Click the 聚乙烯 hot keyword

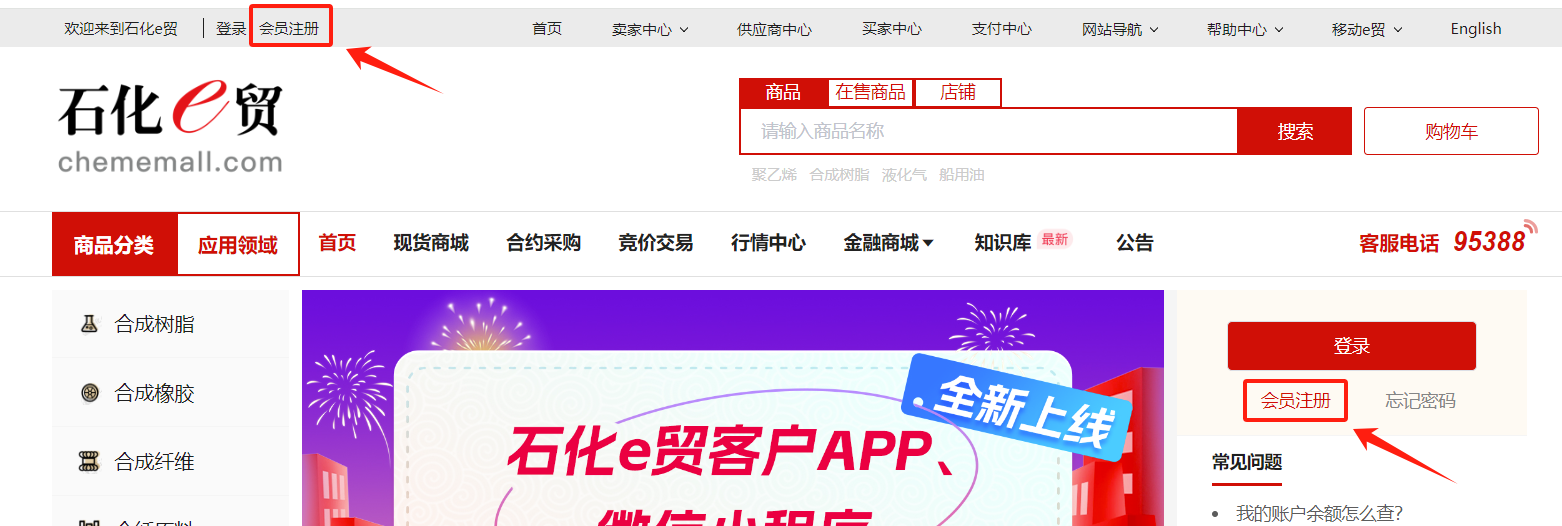[774, 175]
